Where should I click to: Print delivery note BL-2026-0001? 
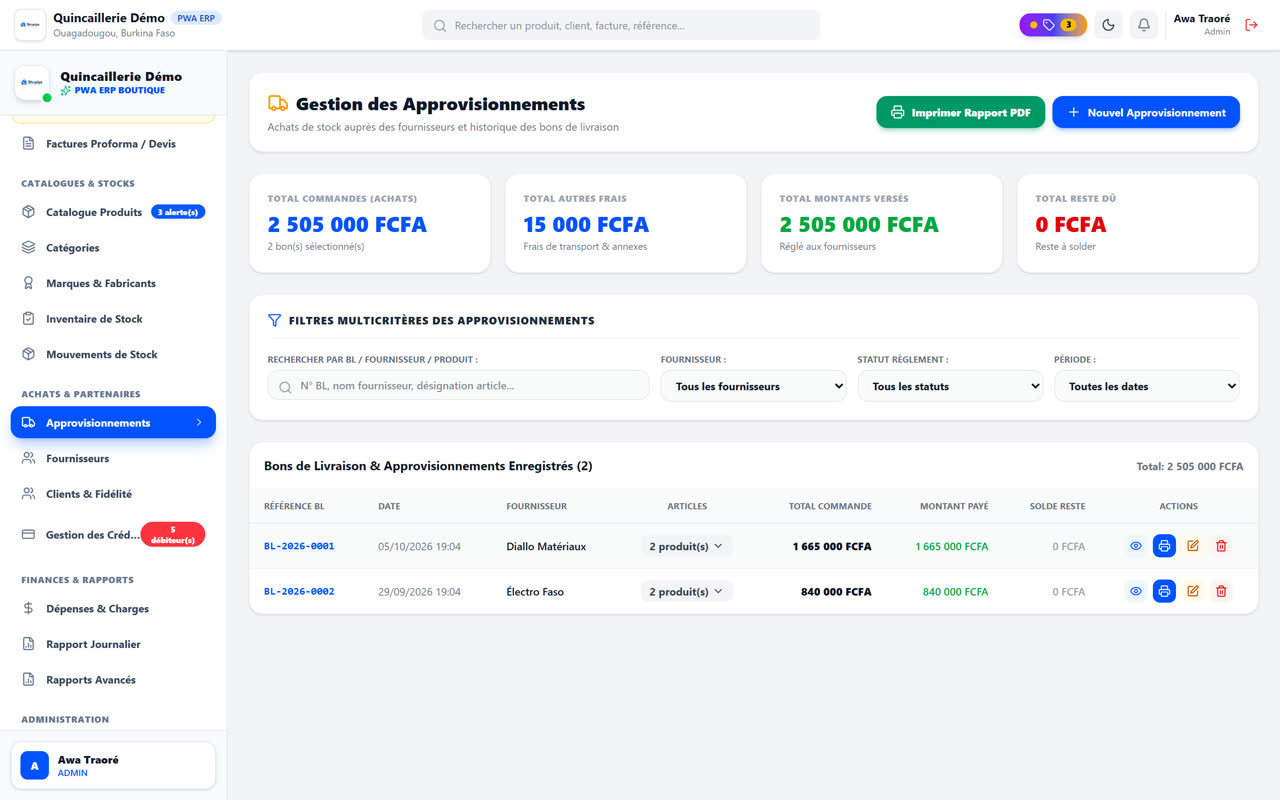pos(1164,546)
